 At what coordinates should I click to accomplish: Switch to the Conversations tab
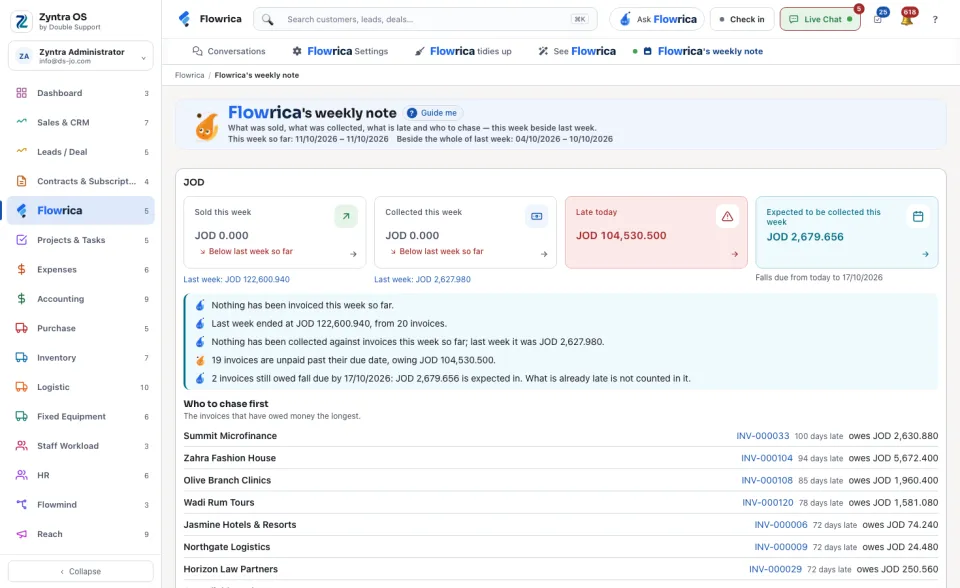point(228,51)
